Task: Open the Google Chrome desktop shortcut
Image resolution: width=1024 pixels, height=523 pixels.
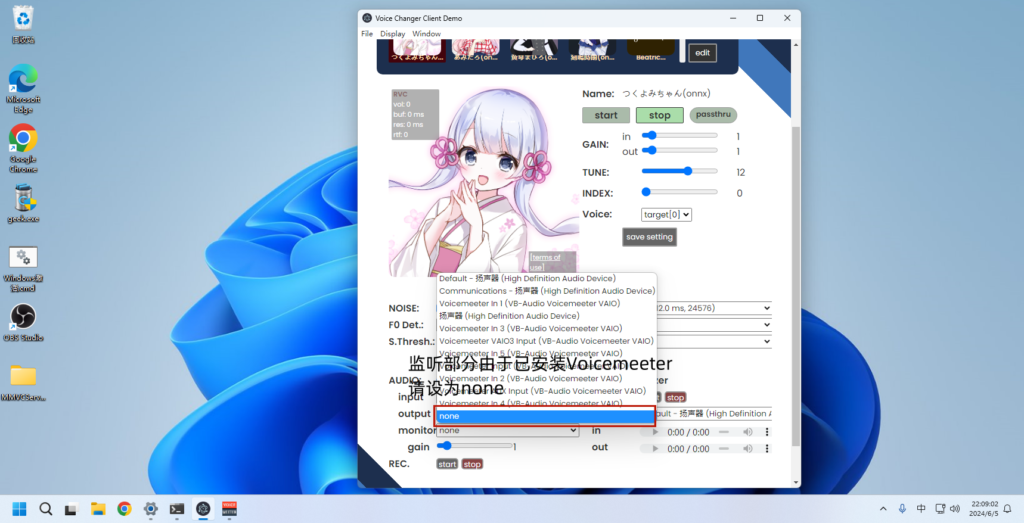Action: [x=23, y=148]
